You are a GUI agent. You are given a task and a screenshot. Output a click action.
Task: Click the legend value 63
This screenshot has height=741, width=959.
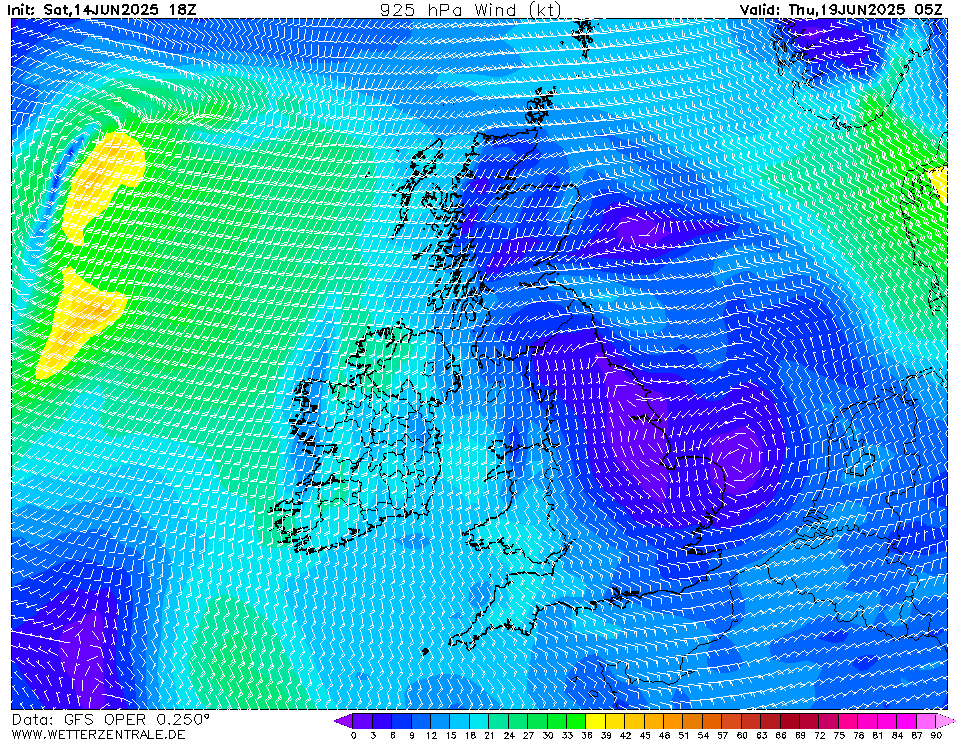coord(761,735)
